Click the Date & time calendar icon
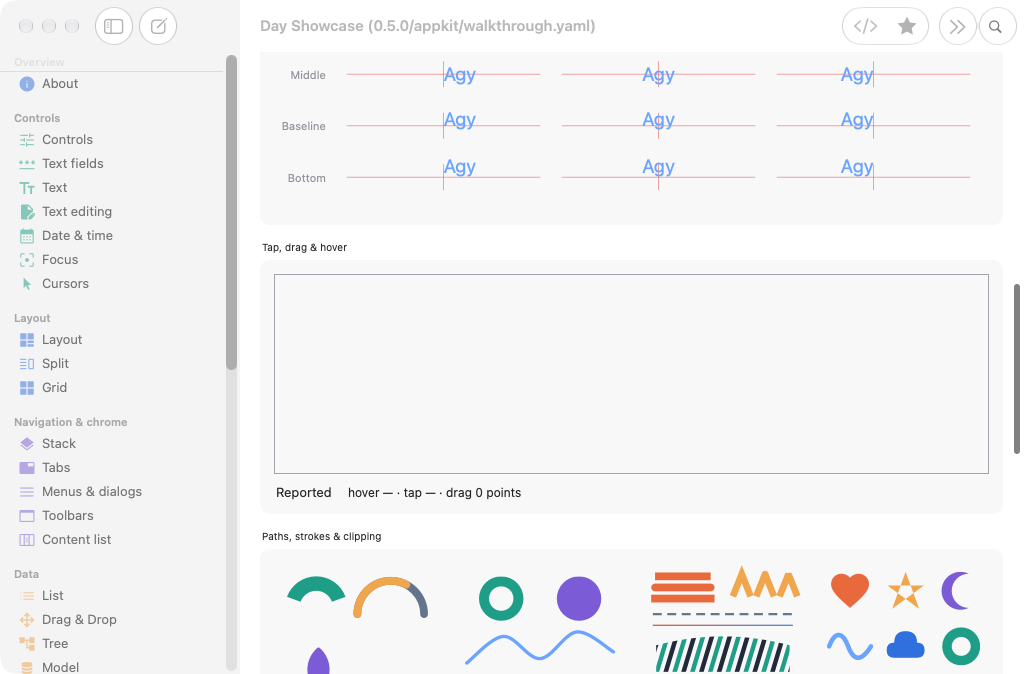Screen dimensions: 1024x674 click(27, 236)
